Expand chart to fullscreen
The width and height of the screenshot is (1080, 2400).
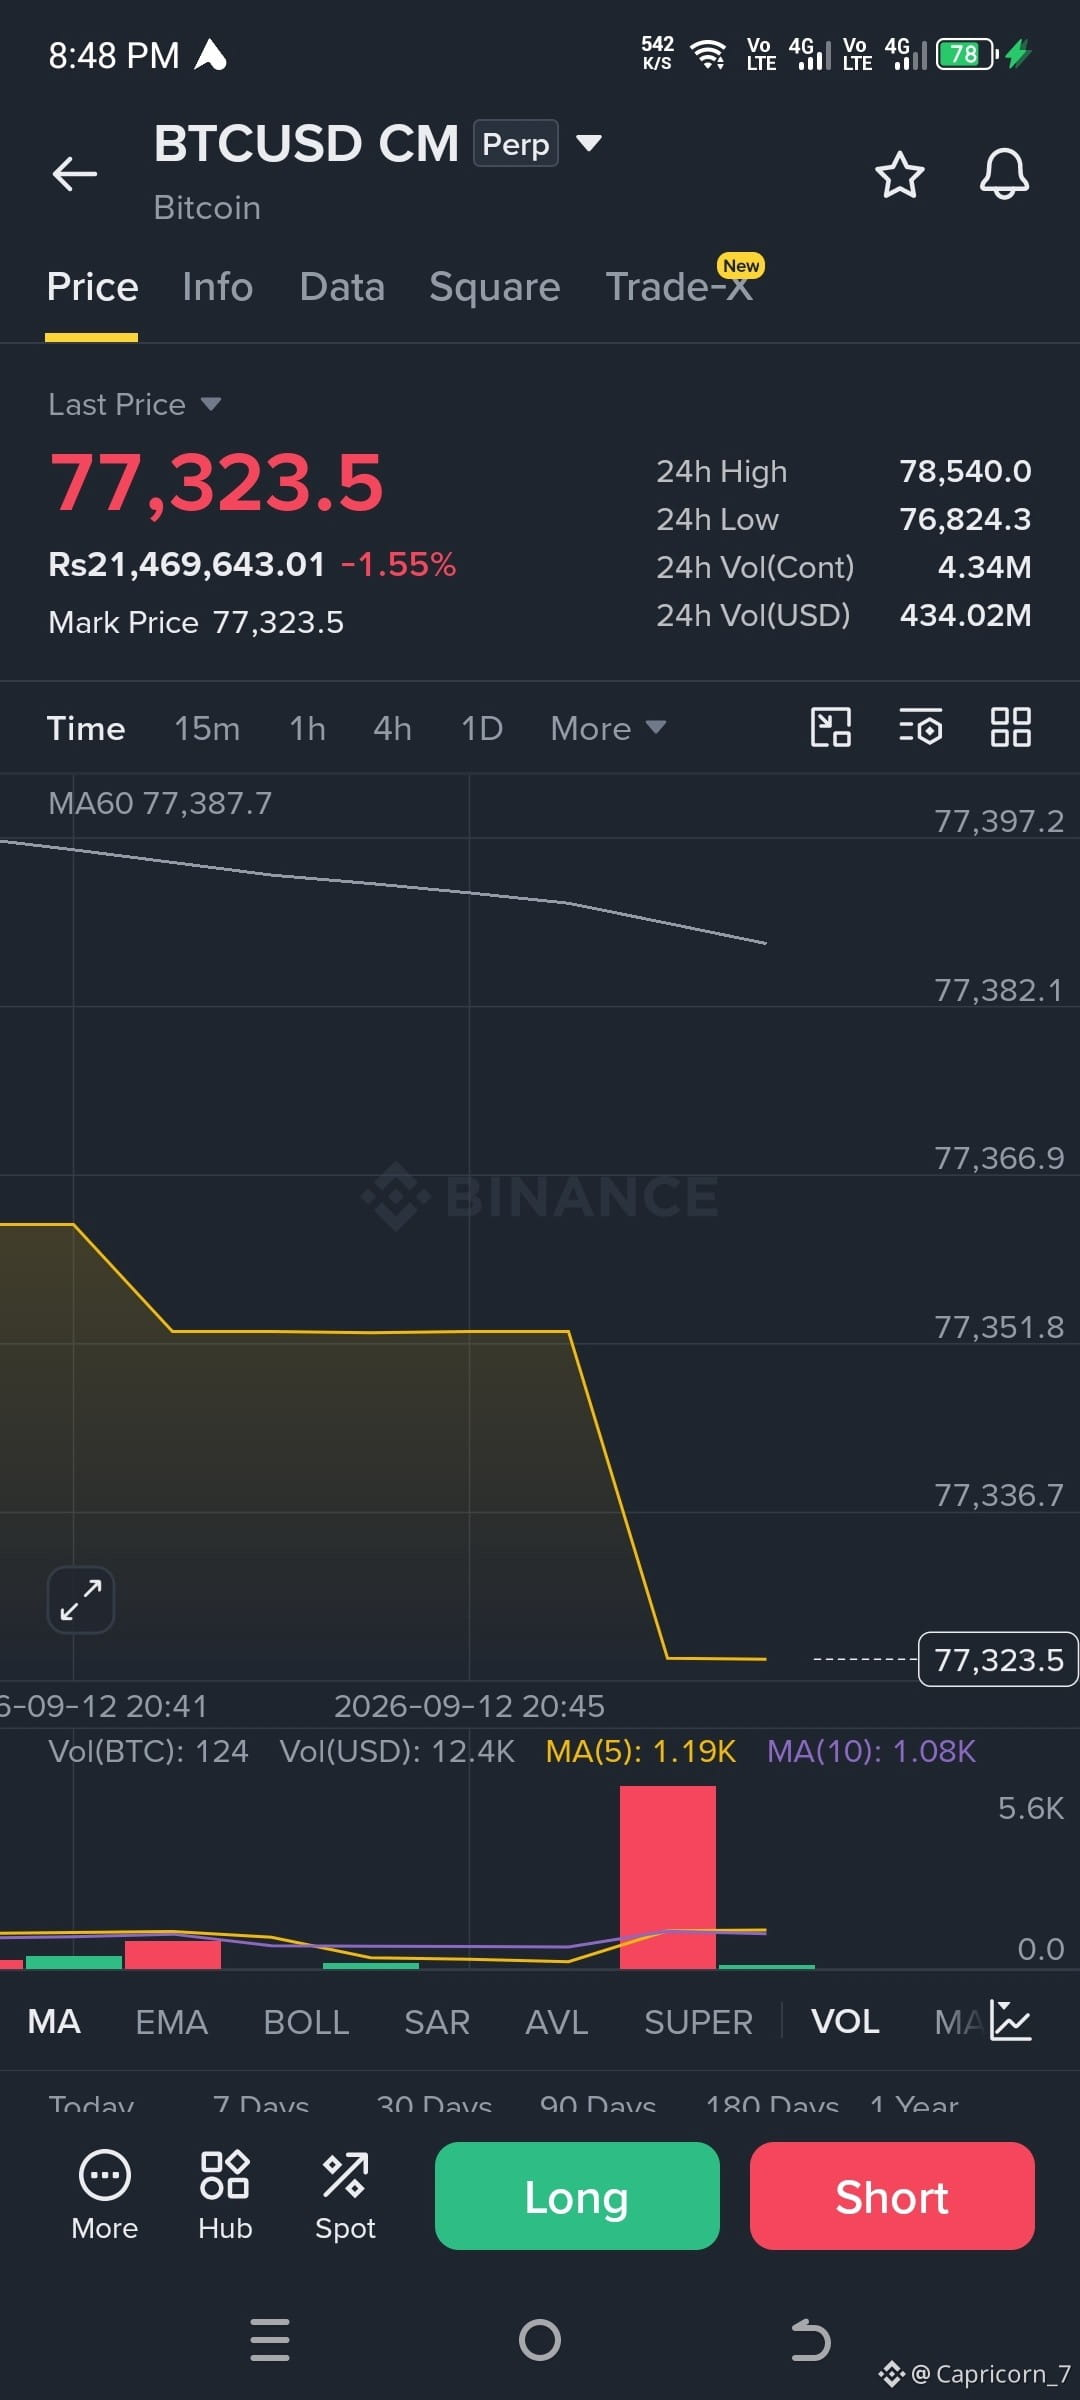[x=81, y=1600]
